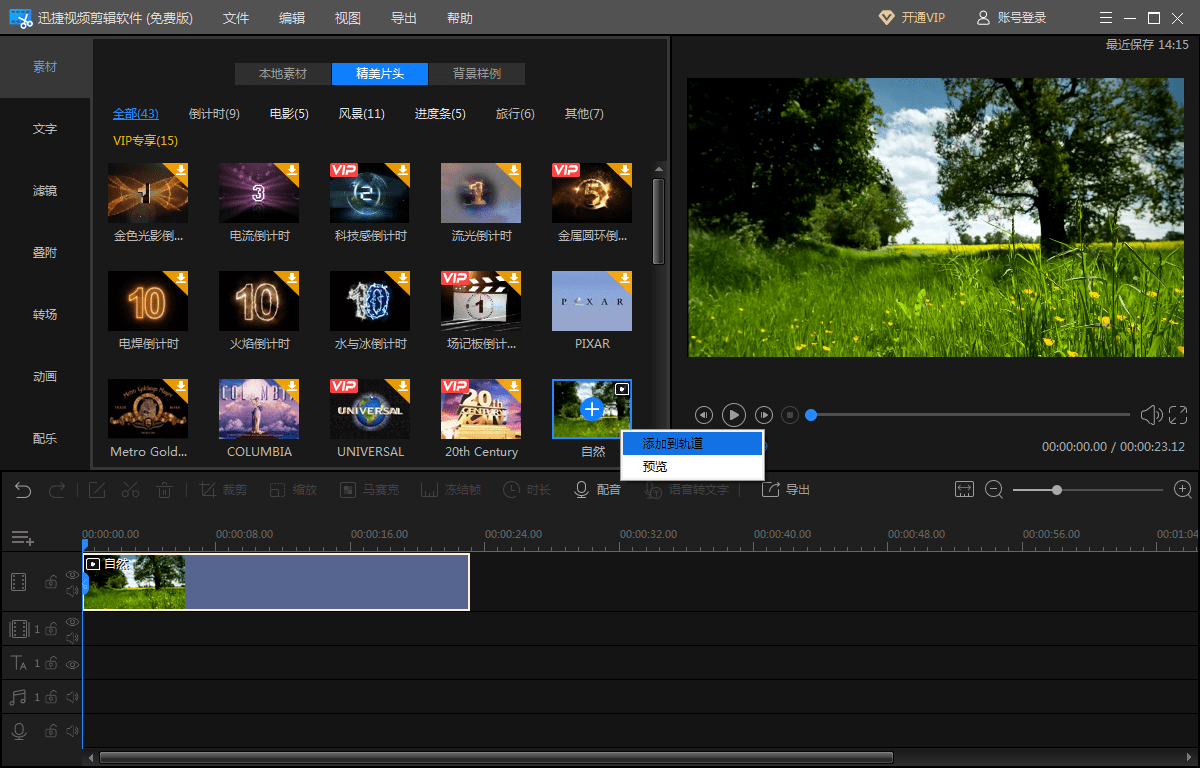The width and height of the screenshot is (1200, 768).
Task: Click the fullscreen preview icon
Action: click(1178, 414)
